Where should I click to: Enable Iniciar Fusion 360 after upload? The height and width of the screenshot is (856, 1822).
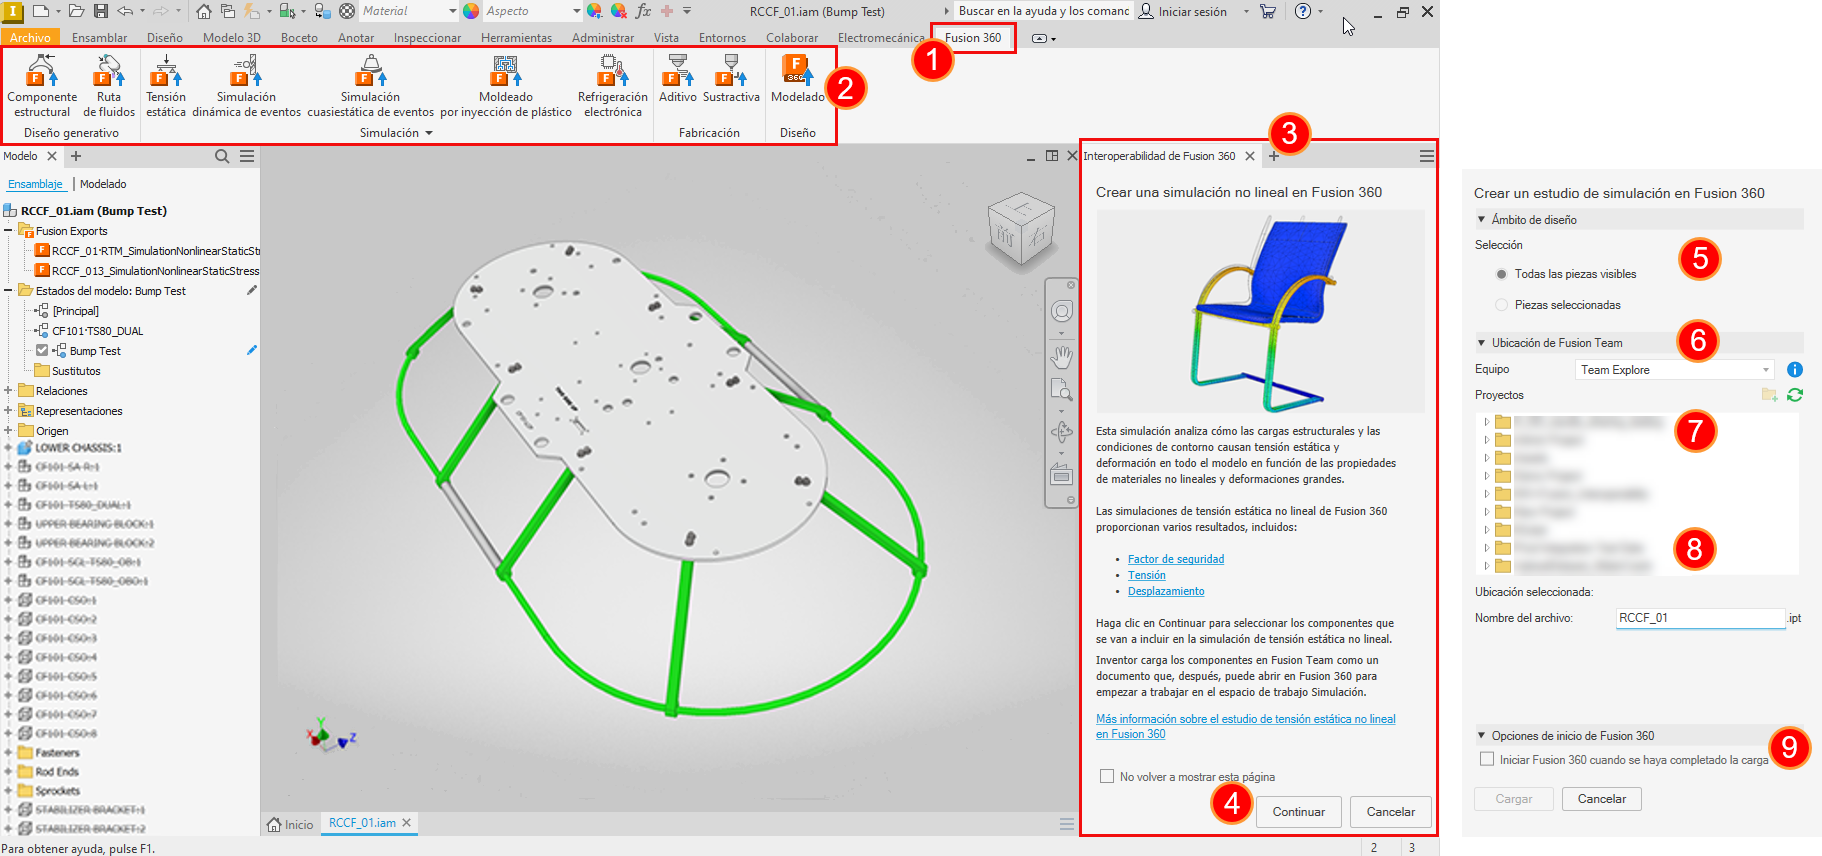pyautogui.click(x=1487, y=759)
